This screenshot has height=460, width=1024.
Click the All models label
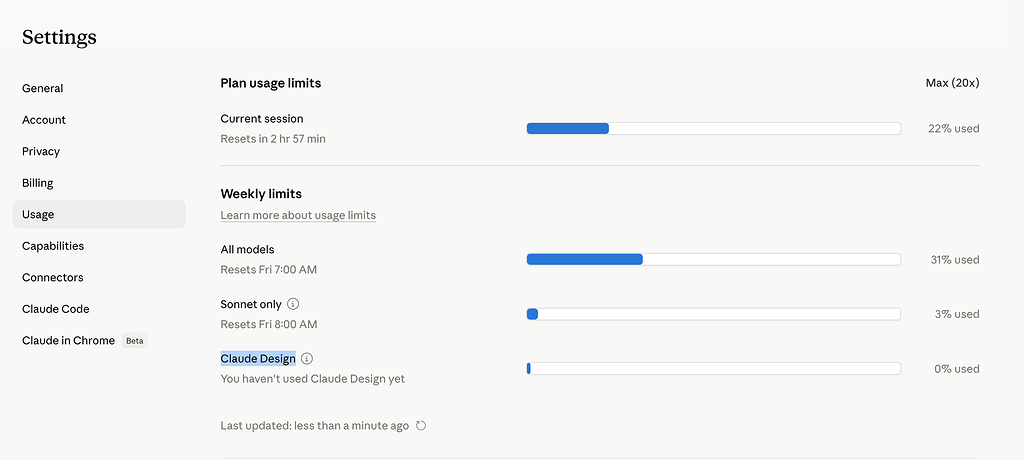247,249
